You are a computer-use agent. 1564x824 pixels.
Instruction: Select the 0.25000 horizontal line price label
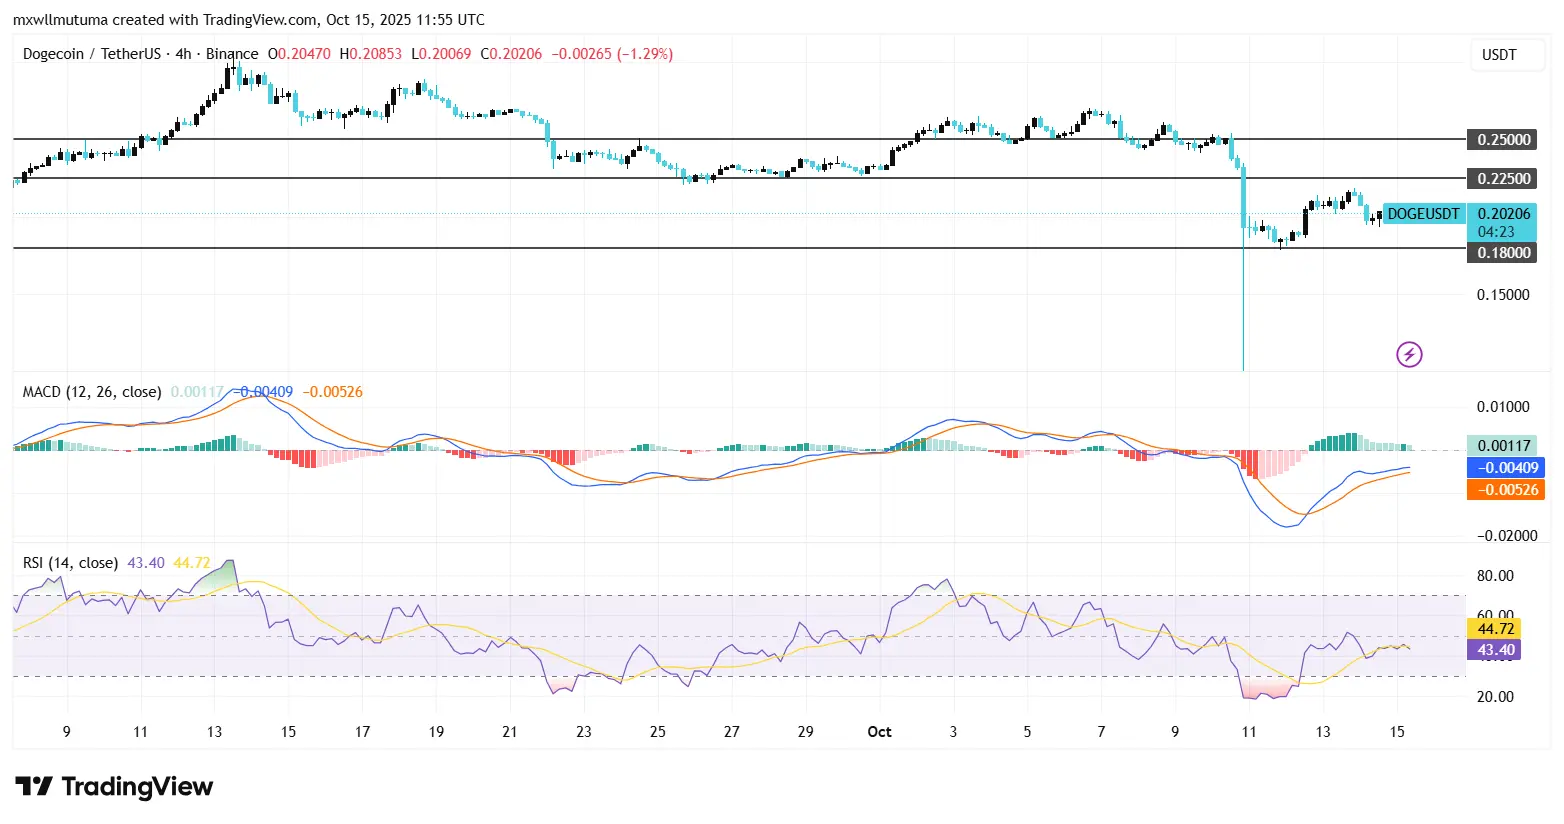point(1504,140)
